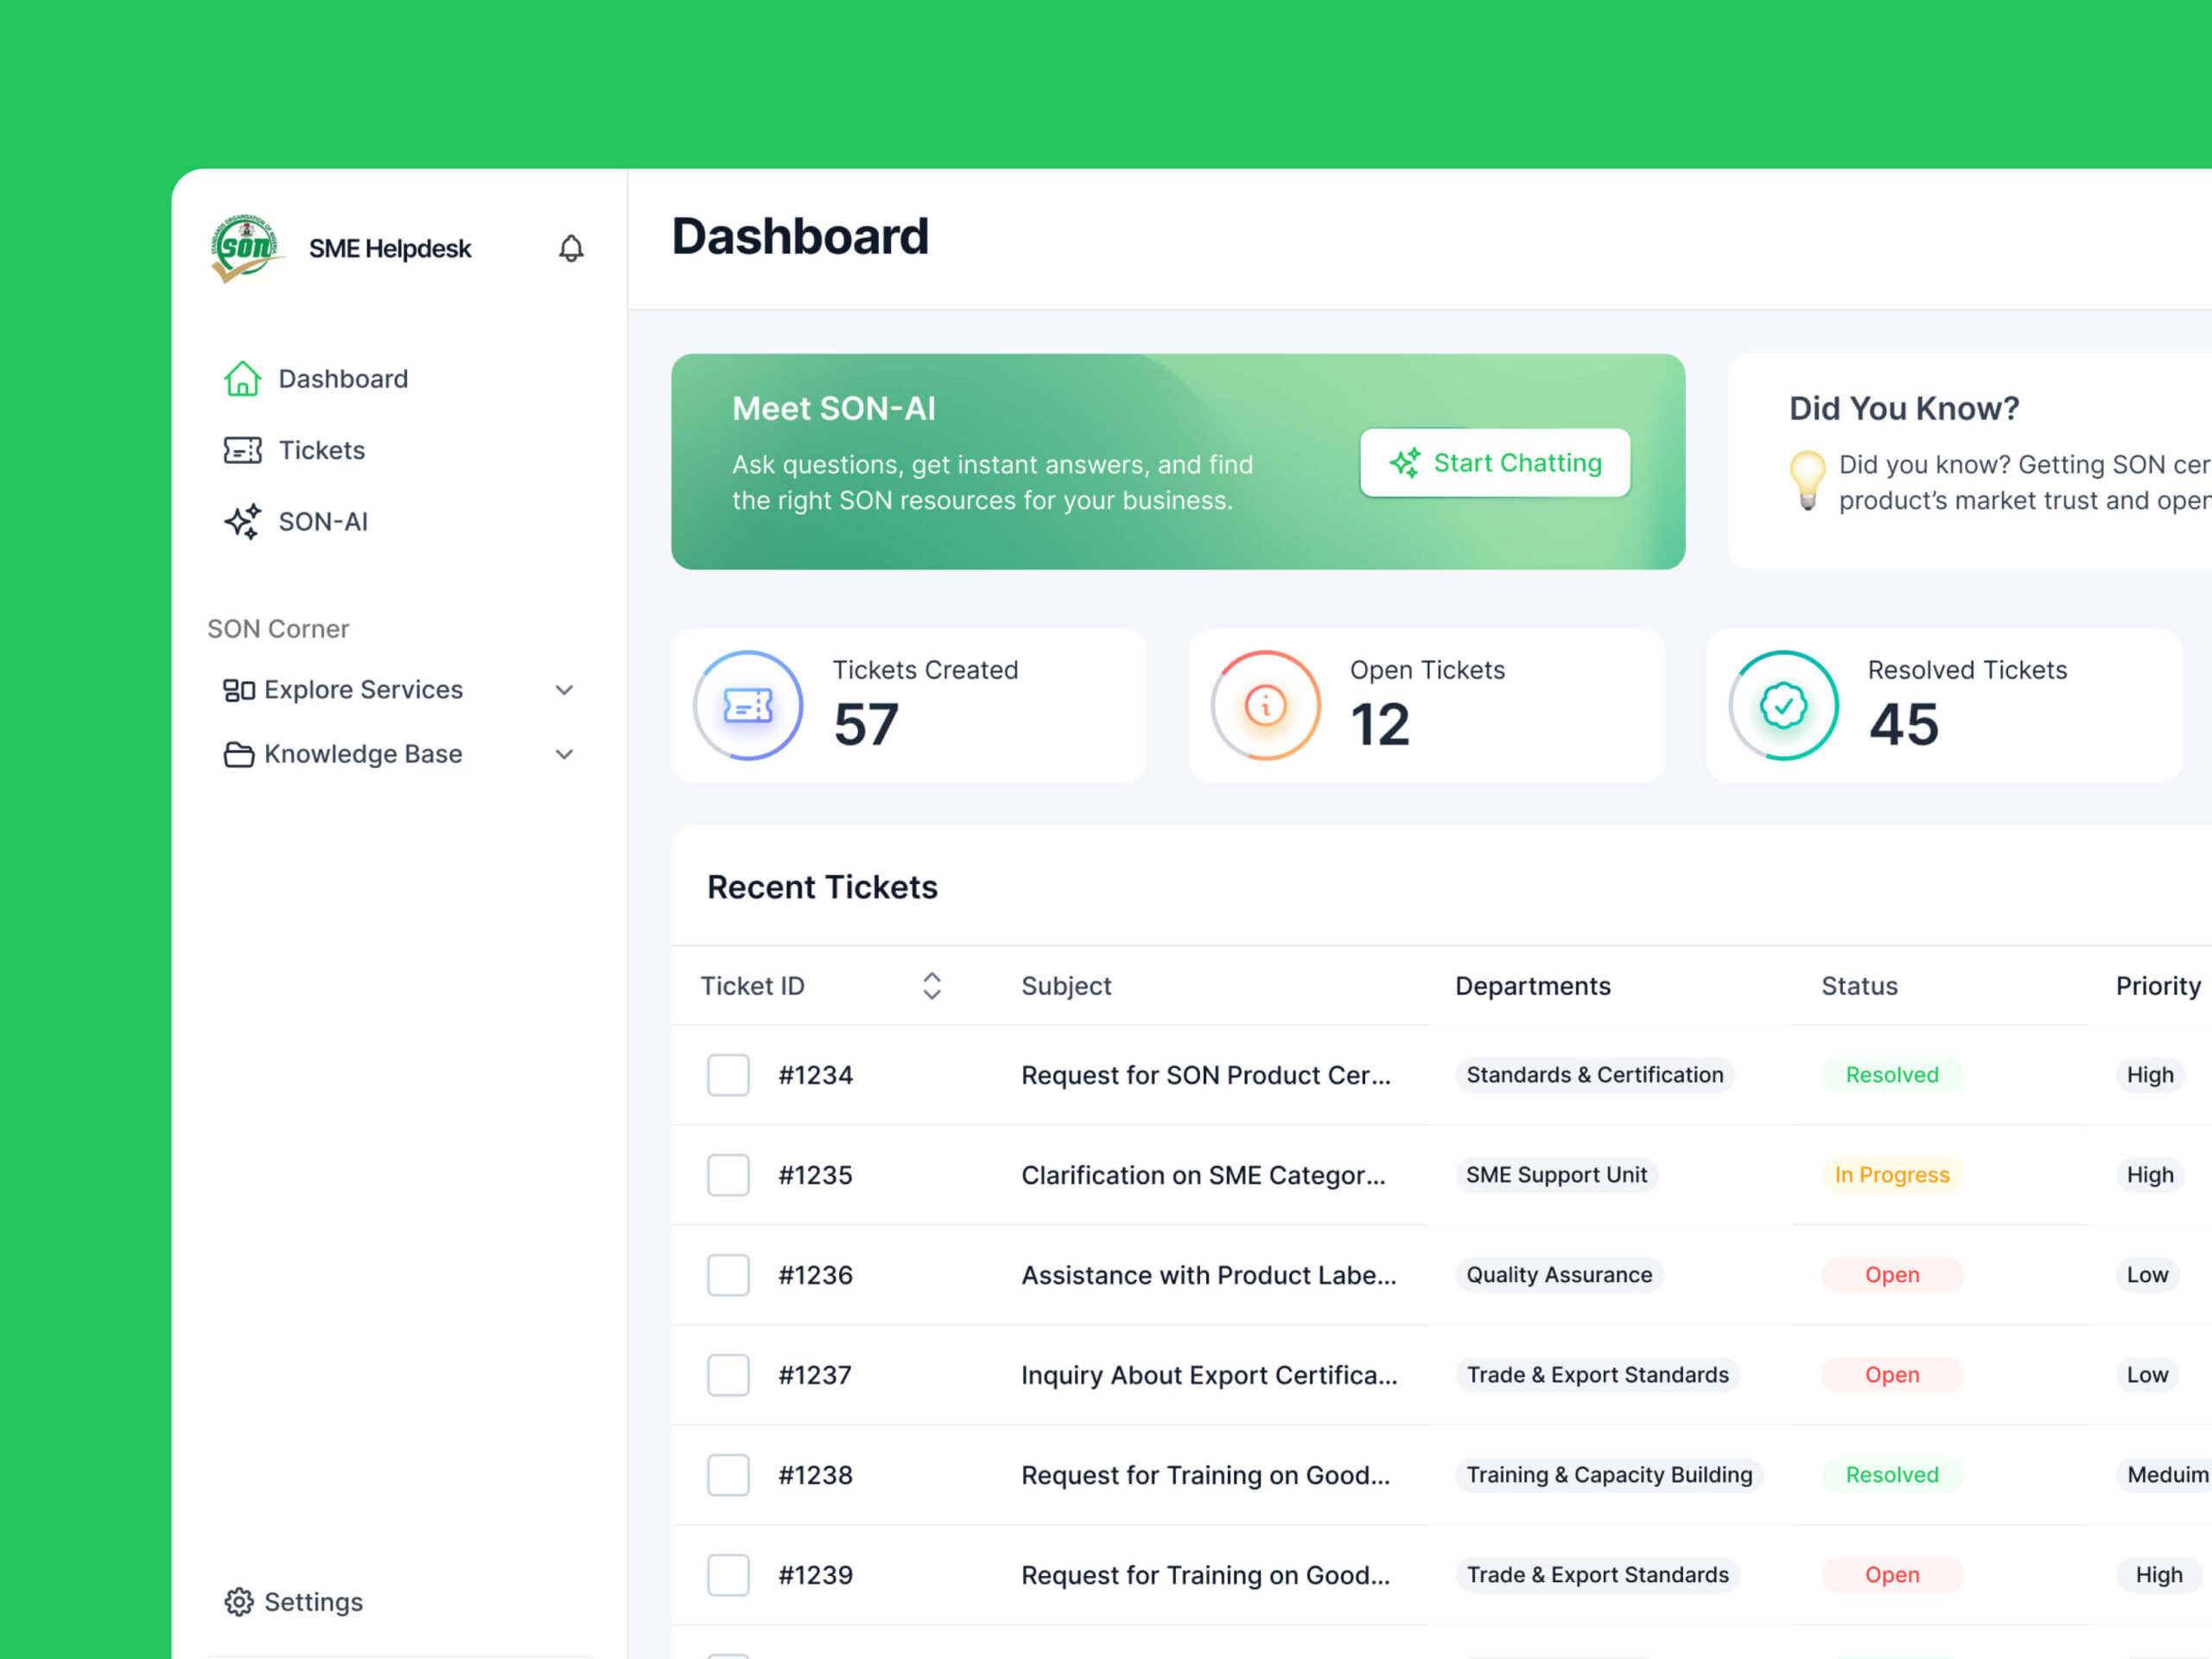Click the Knowledge Base folder icon
The width and height of the screenshot is (2212, 1659).
click(x=238, y=754)
